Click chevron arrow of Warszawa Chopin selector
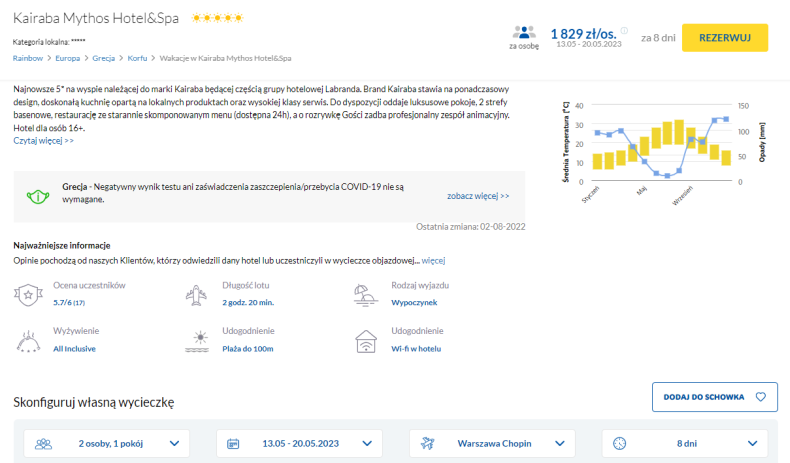The width and height of the screenshot is (790, 463). coord(560,443)
